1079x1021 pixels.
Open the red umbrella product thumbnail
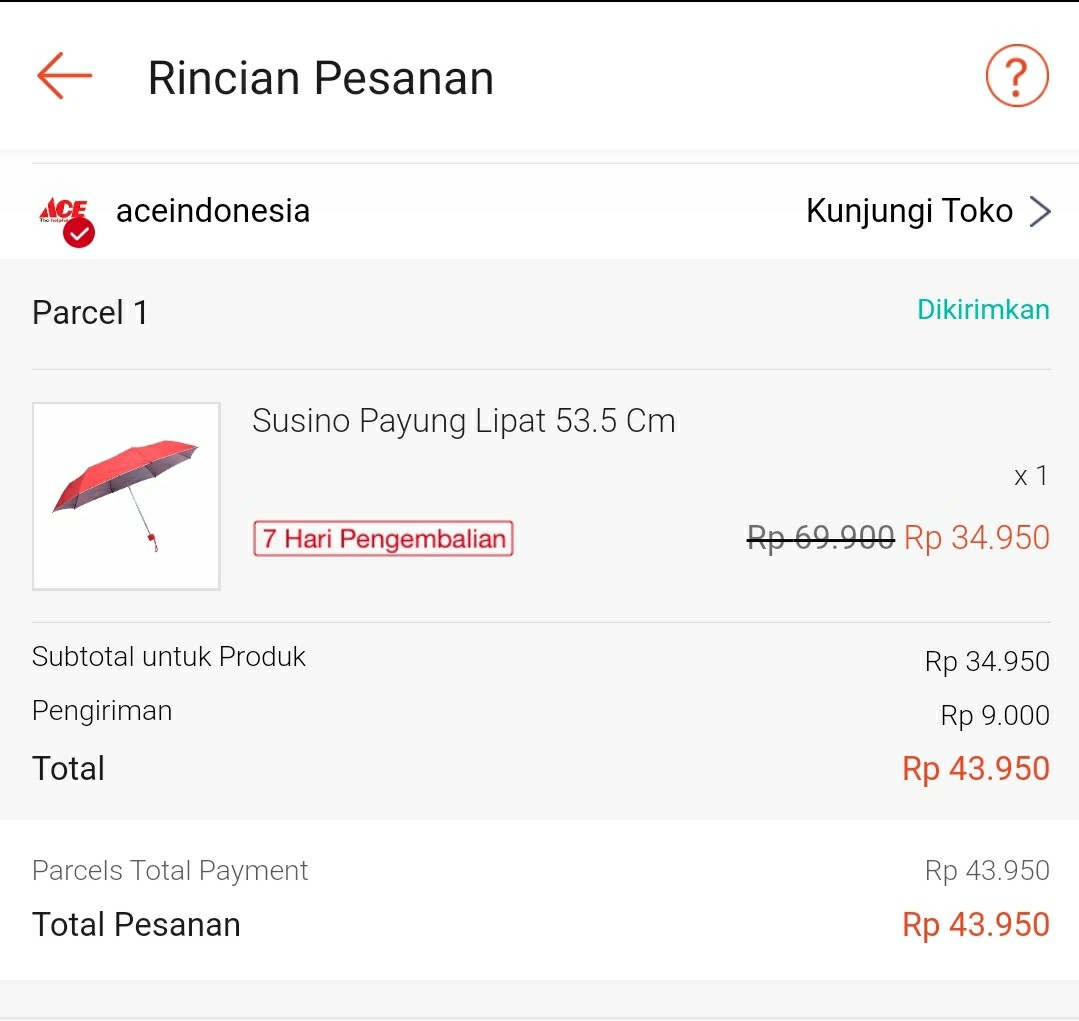click(126, 496)
